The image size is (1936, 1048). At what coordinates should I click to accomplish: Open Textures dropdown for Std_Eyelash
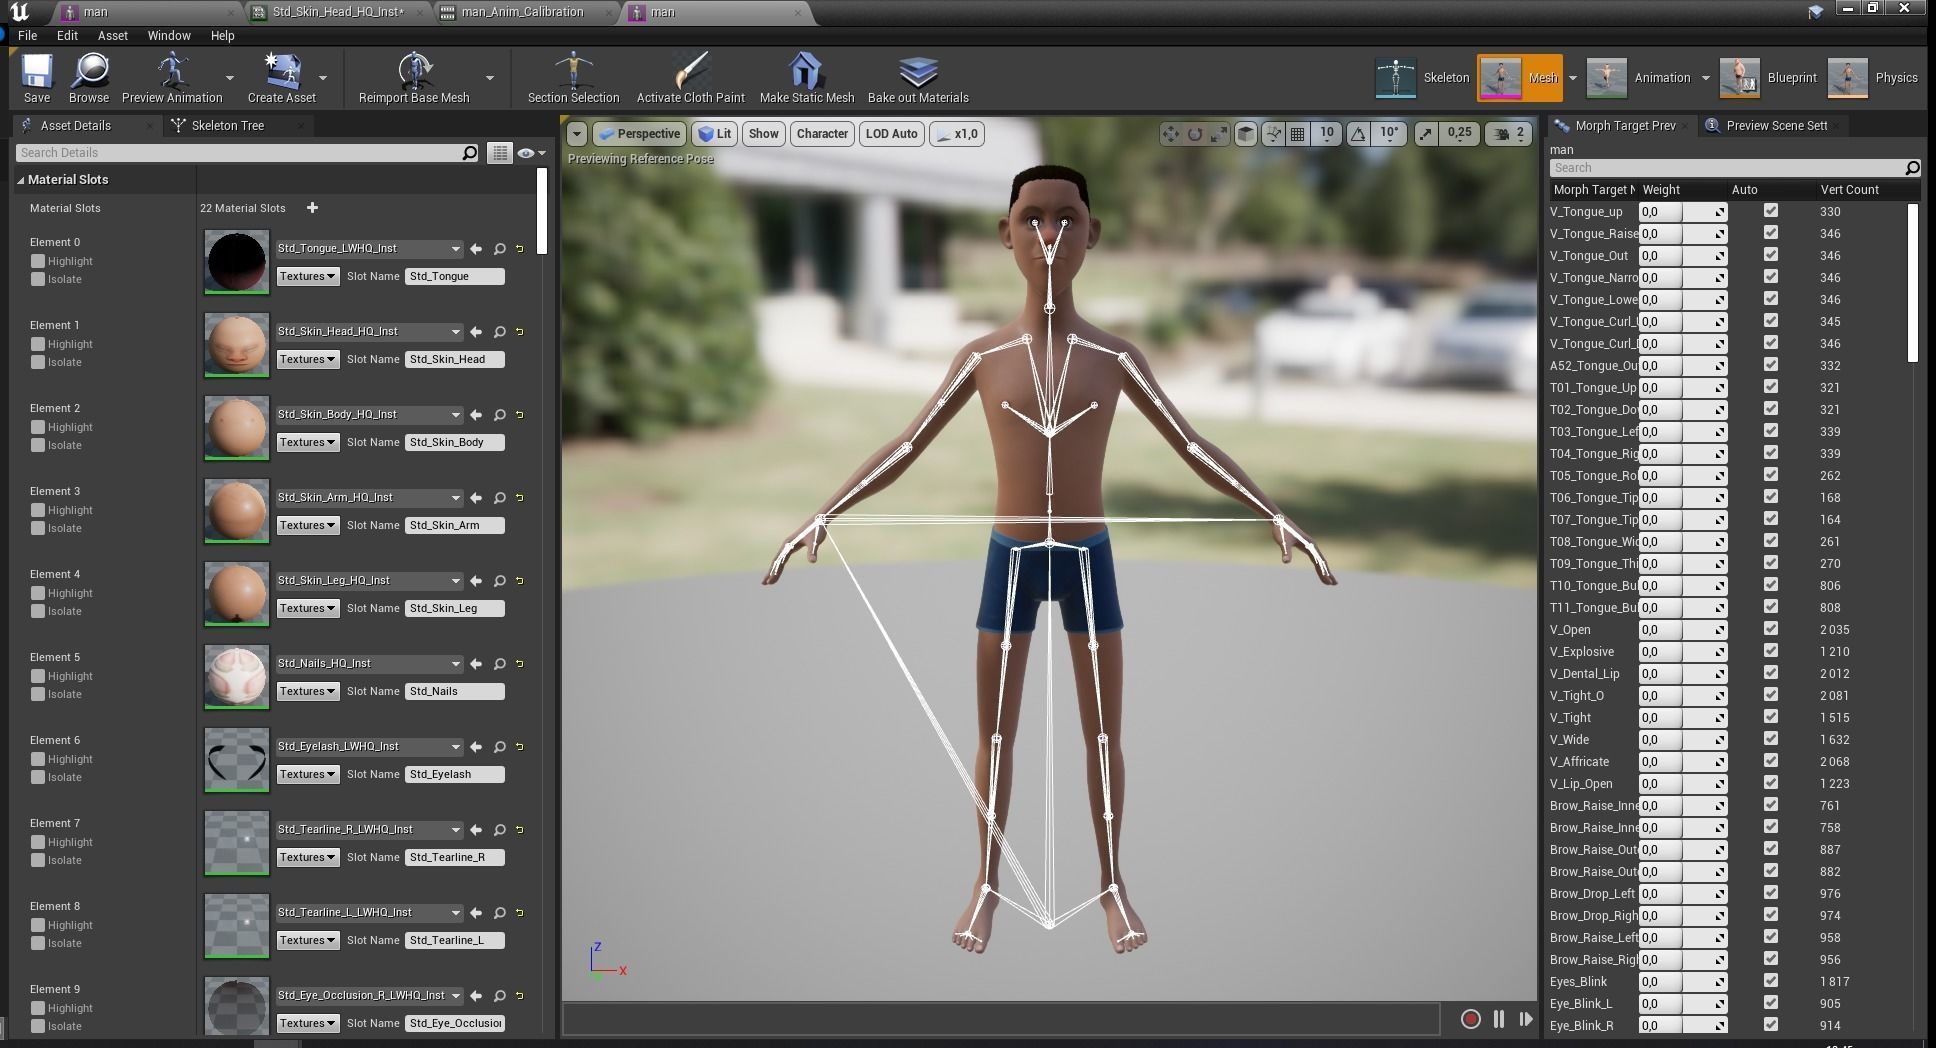coord(308,774)
